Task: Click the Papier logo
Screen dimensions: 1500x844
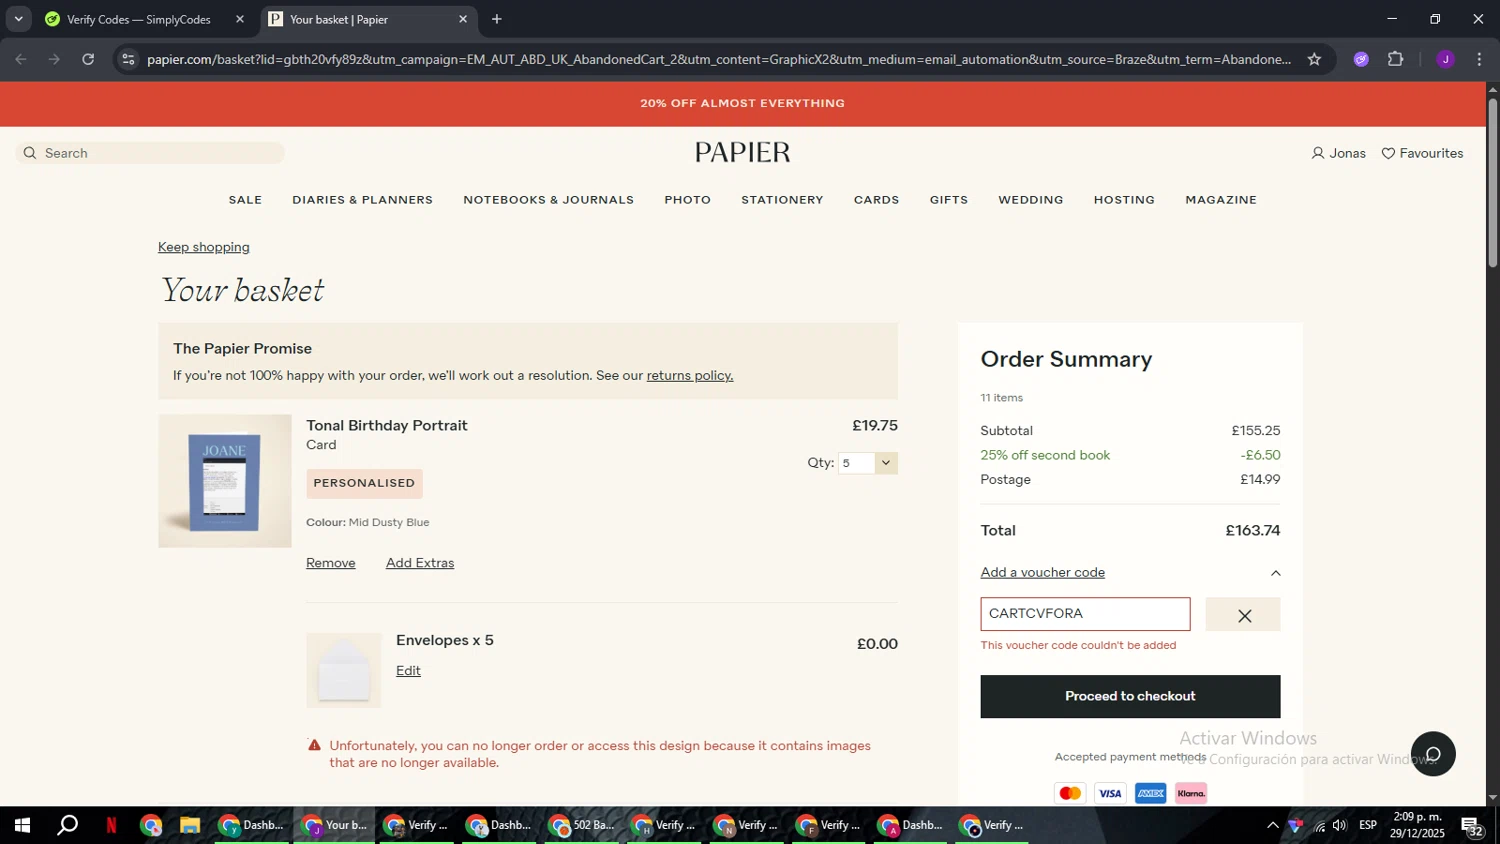Action: click(x=743, y=152)
